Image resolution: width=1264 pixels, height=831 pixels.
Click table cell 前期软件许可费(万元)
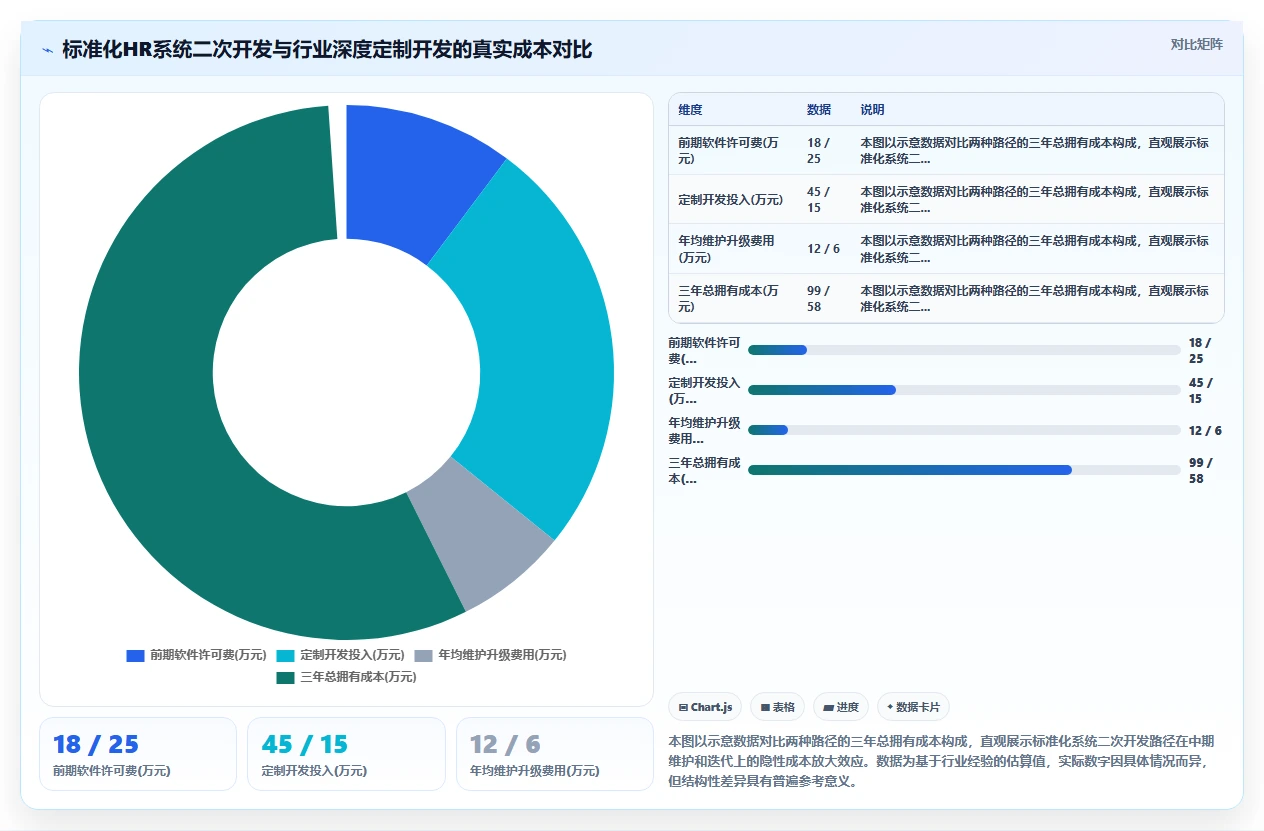pyautogui.click(x=732, y=150)
